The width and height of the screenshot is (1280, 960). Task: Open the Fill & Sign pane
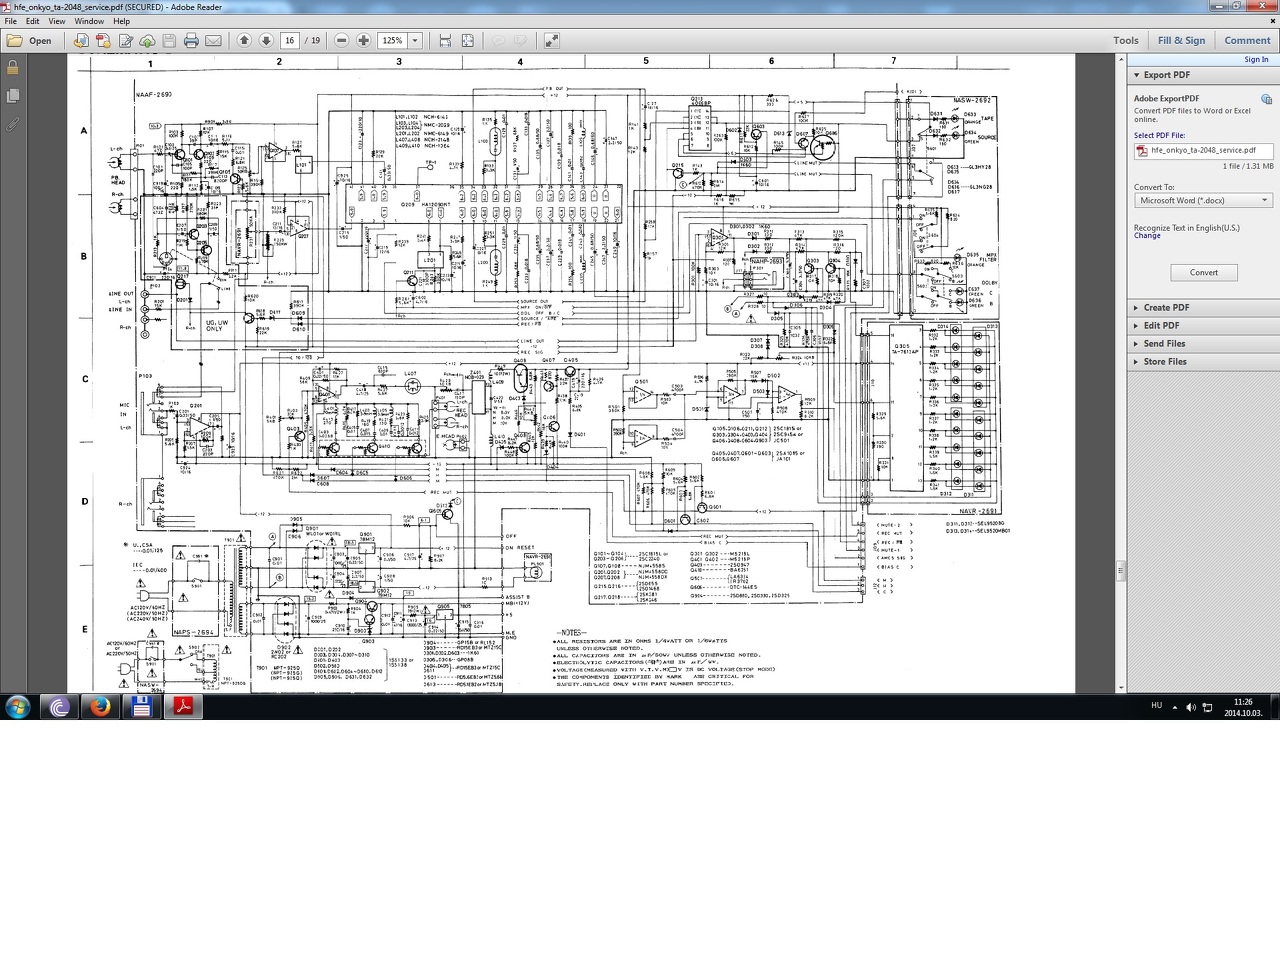point(1181,41)
